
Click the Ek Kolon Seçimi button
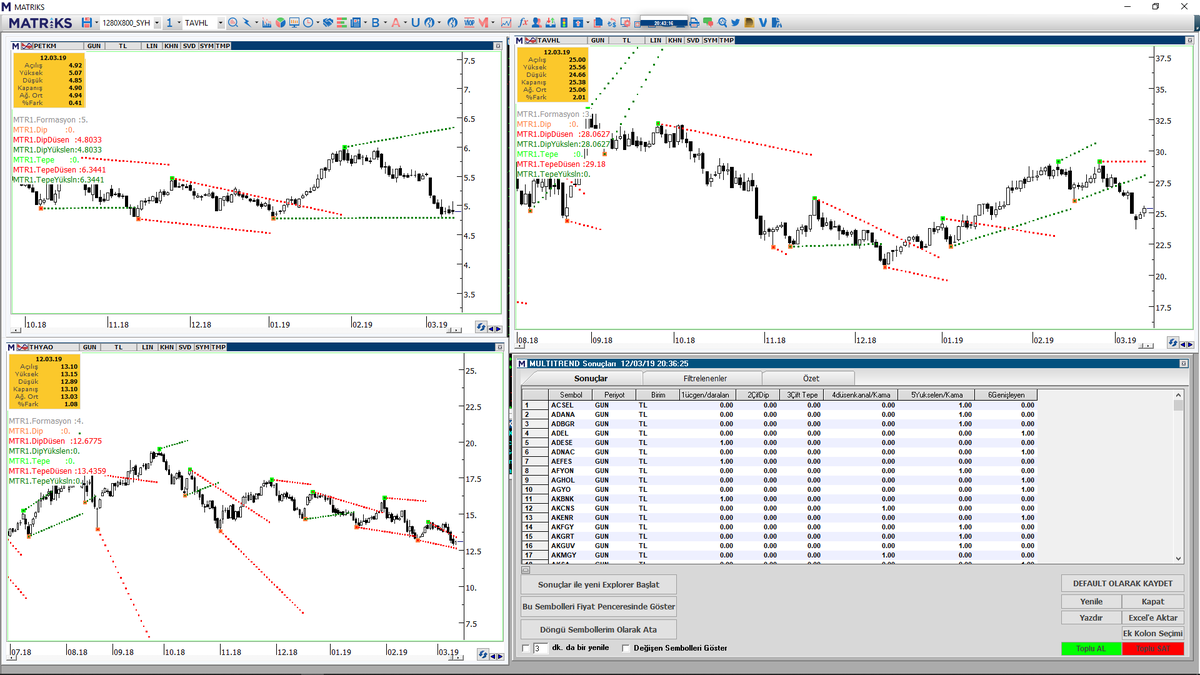1152,634
